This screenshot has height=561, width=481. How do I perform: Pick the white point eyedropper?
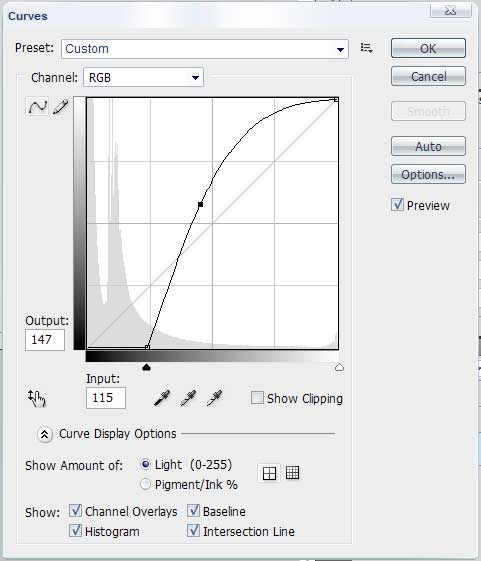[214, 398]
